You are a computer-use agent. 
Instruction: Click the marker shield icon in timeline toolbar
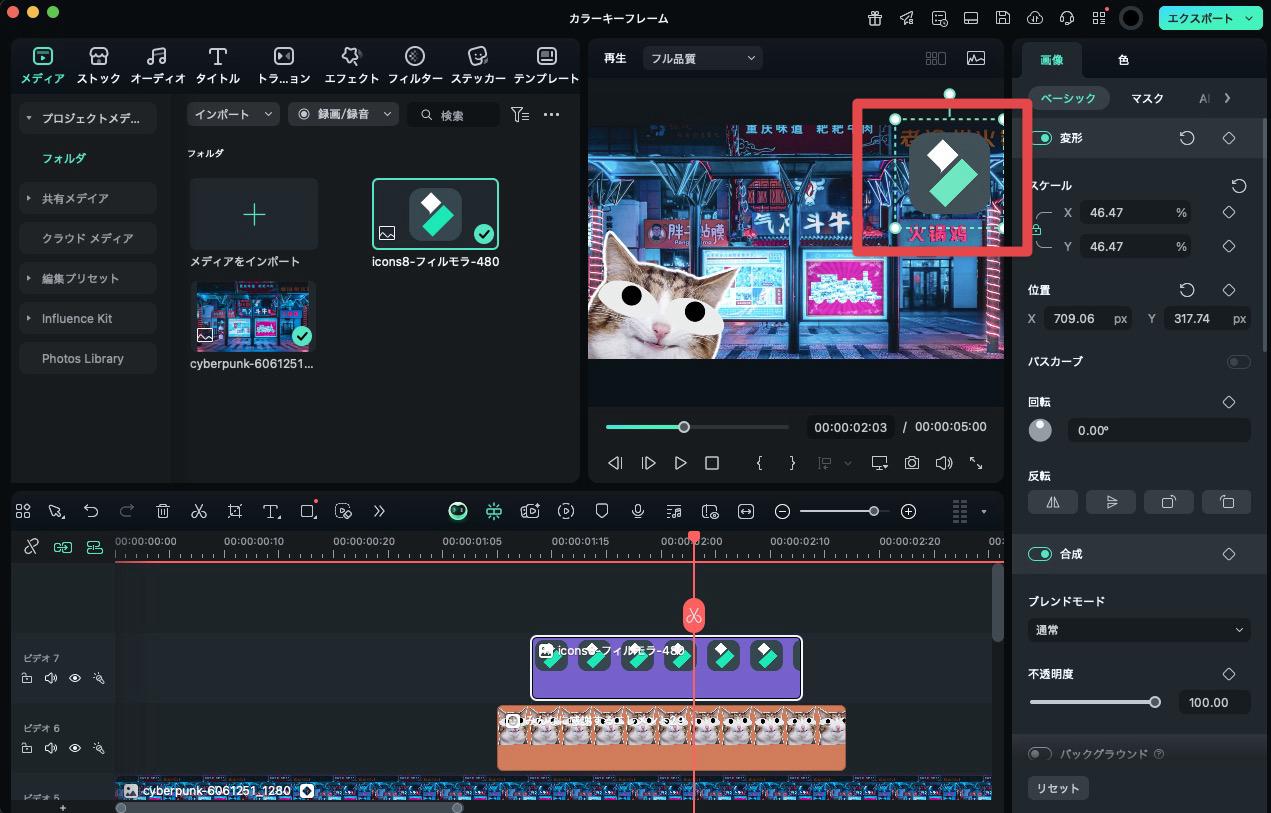tap(602, 511)
